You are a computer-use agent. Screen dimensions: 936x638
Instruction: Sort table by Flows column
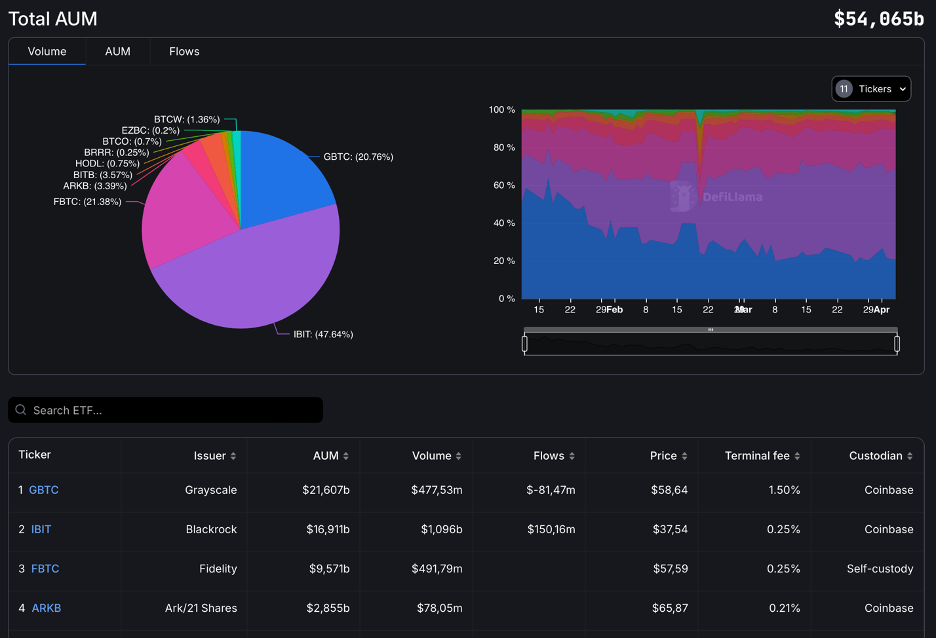(x=554, y=456)
